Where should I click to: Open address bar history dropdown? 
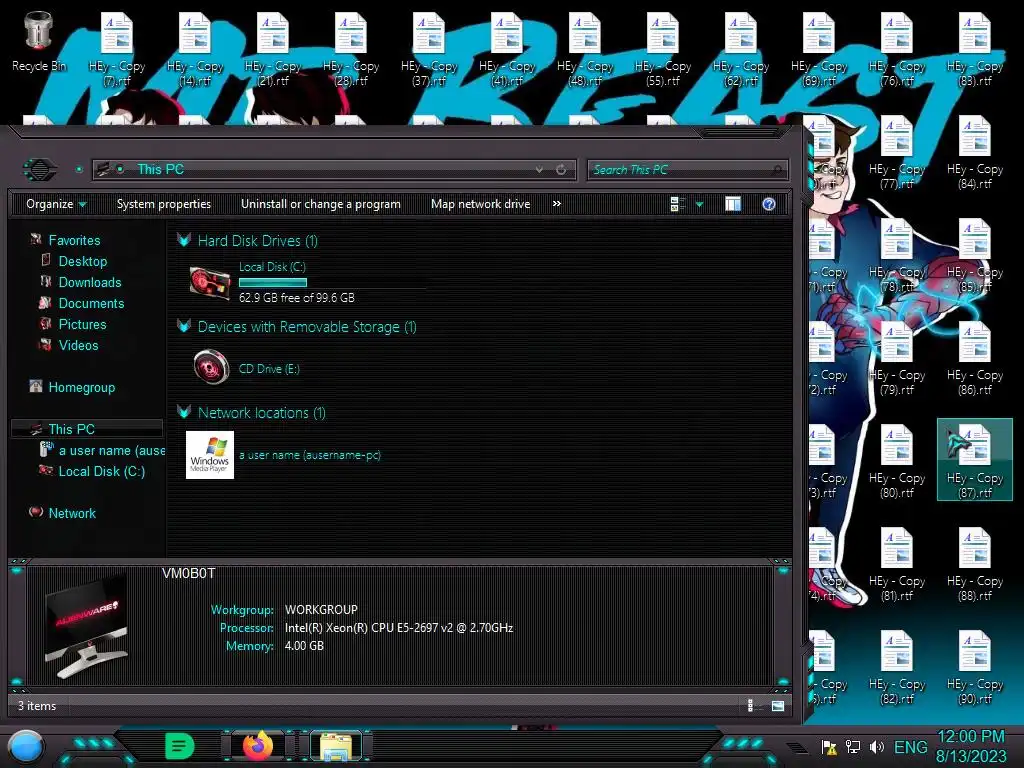point(539,169)
